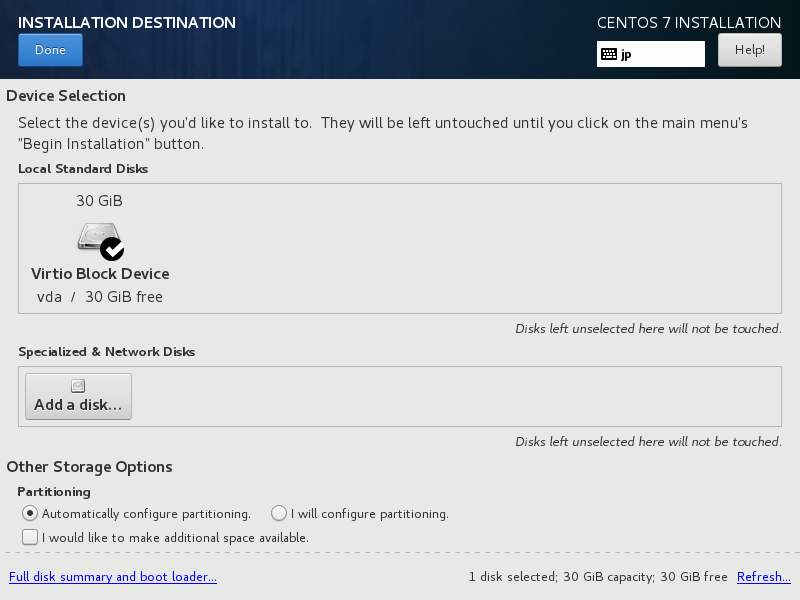
Task: Select Automatically configure partitioning
Action: [30, 513]
